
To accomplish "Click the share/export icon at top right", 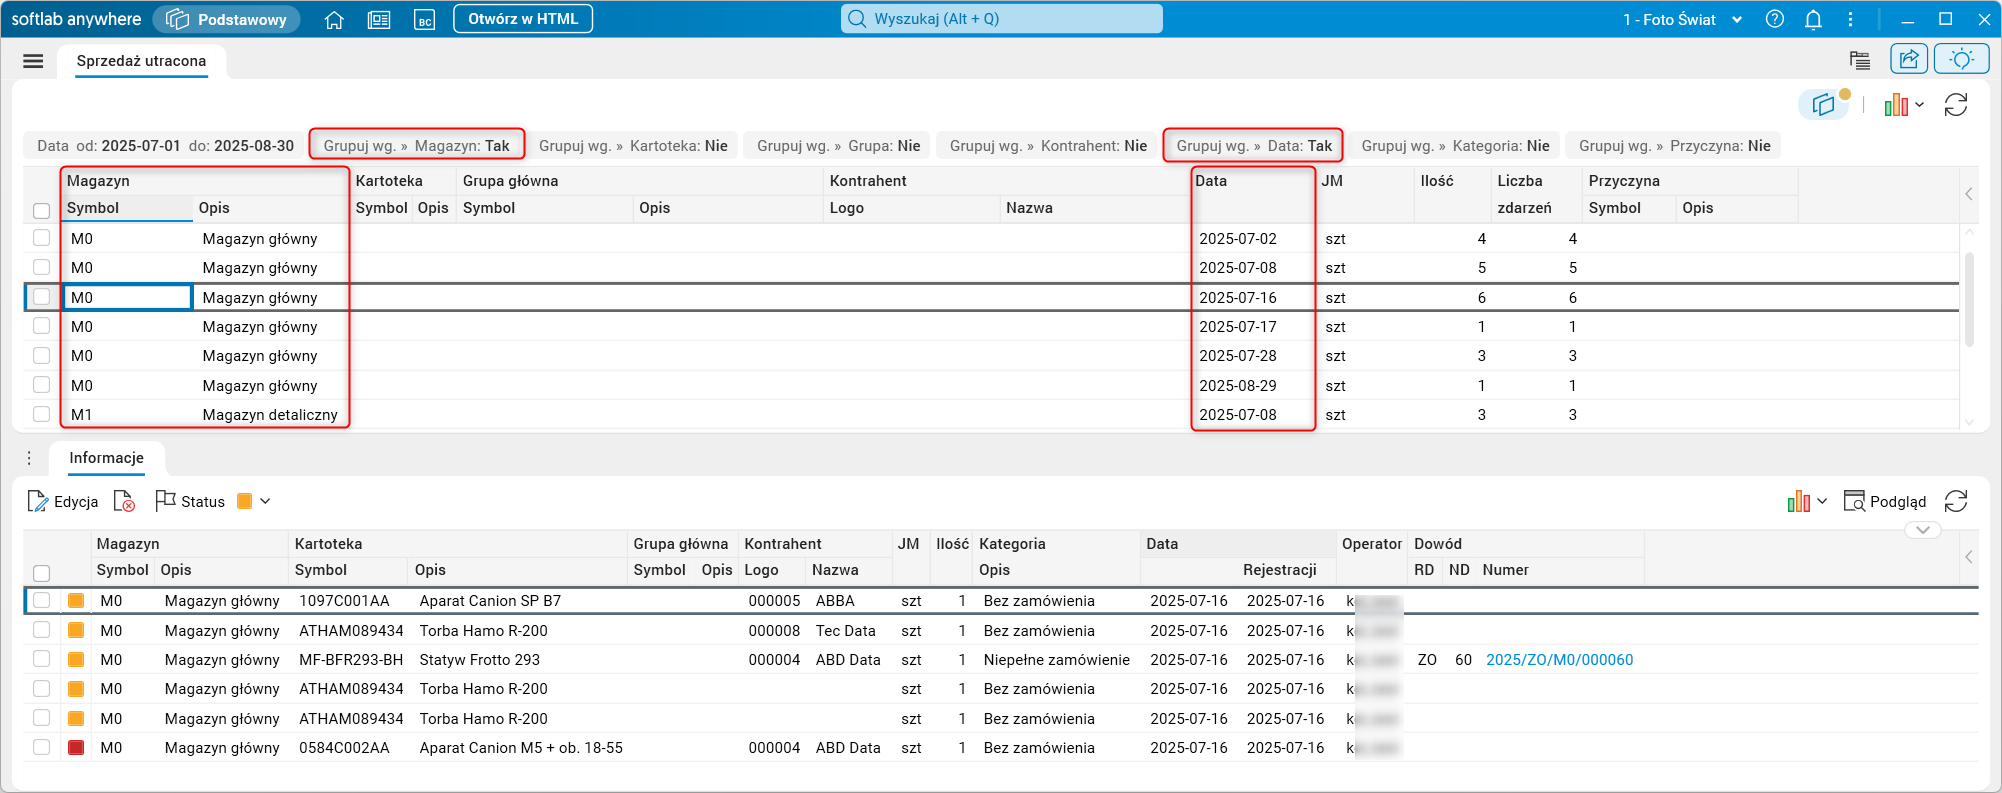I will point(1908,60).
